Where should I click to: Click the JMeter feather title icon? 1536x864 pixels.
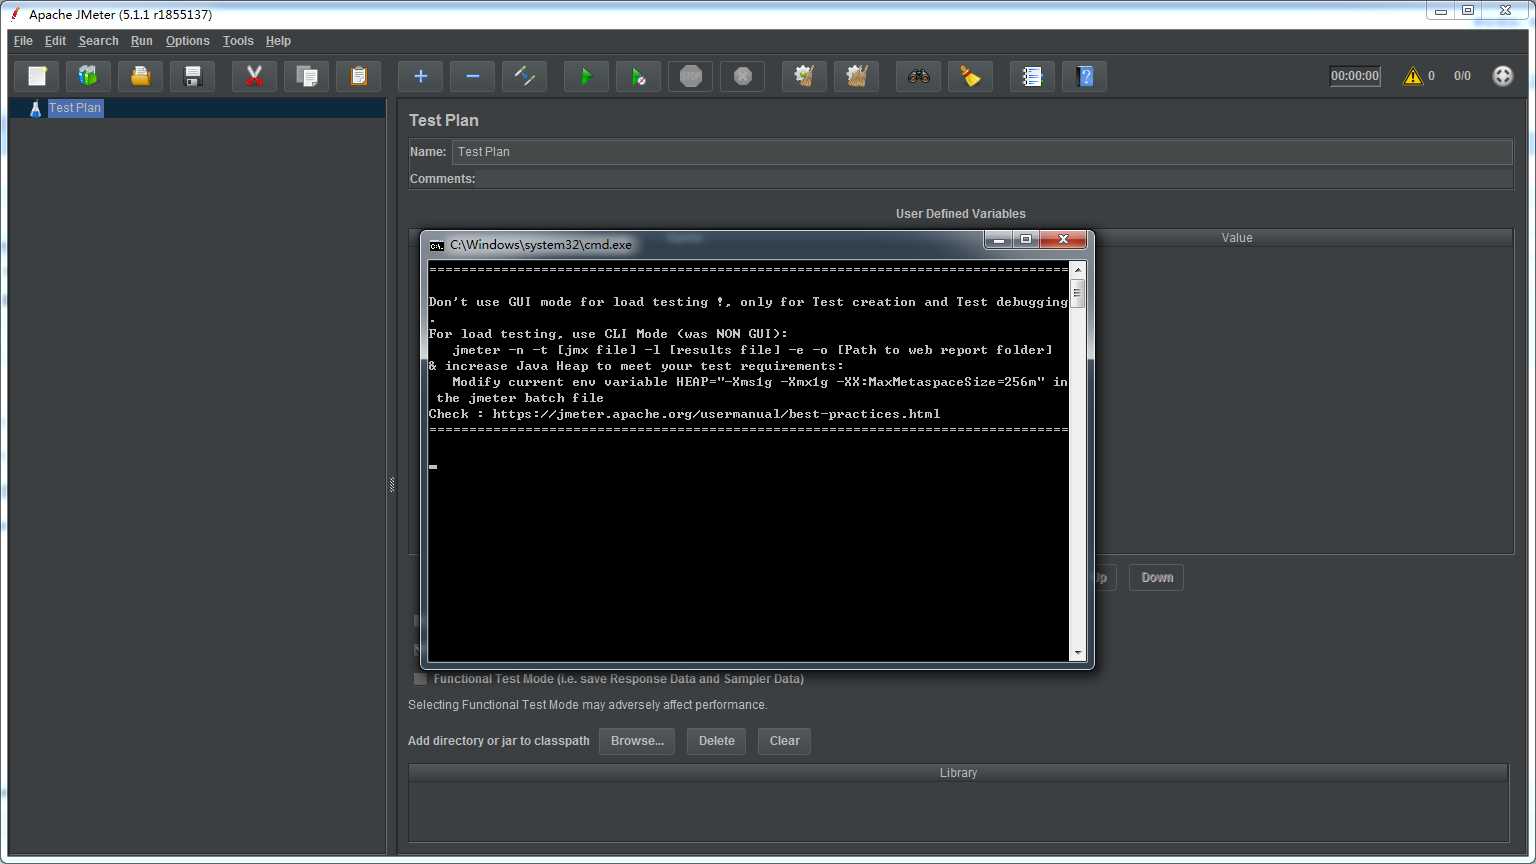pos(15,14)
